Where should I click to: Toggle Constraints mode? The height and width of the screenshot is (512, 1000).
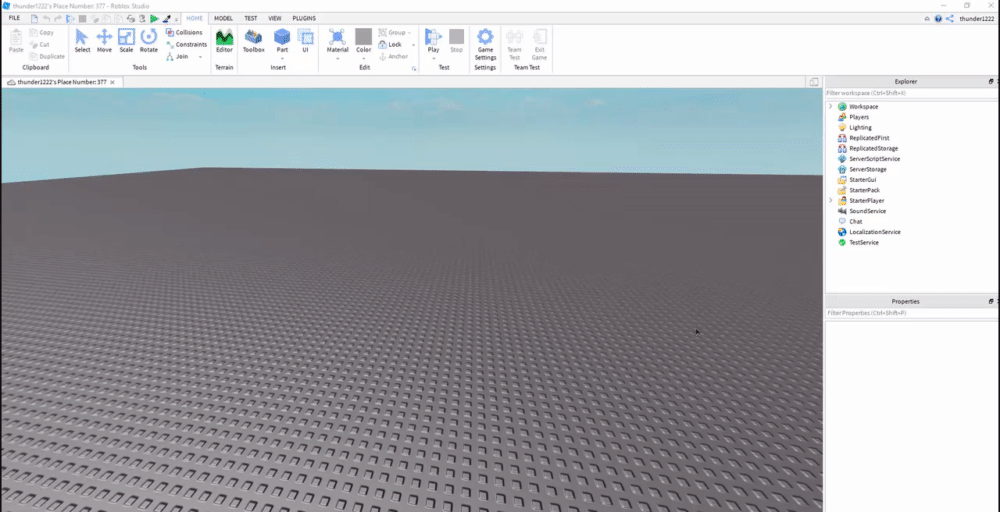point(186,45)
